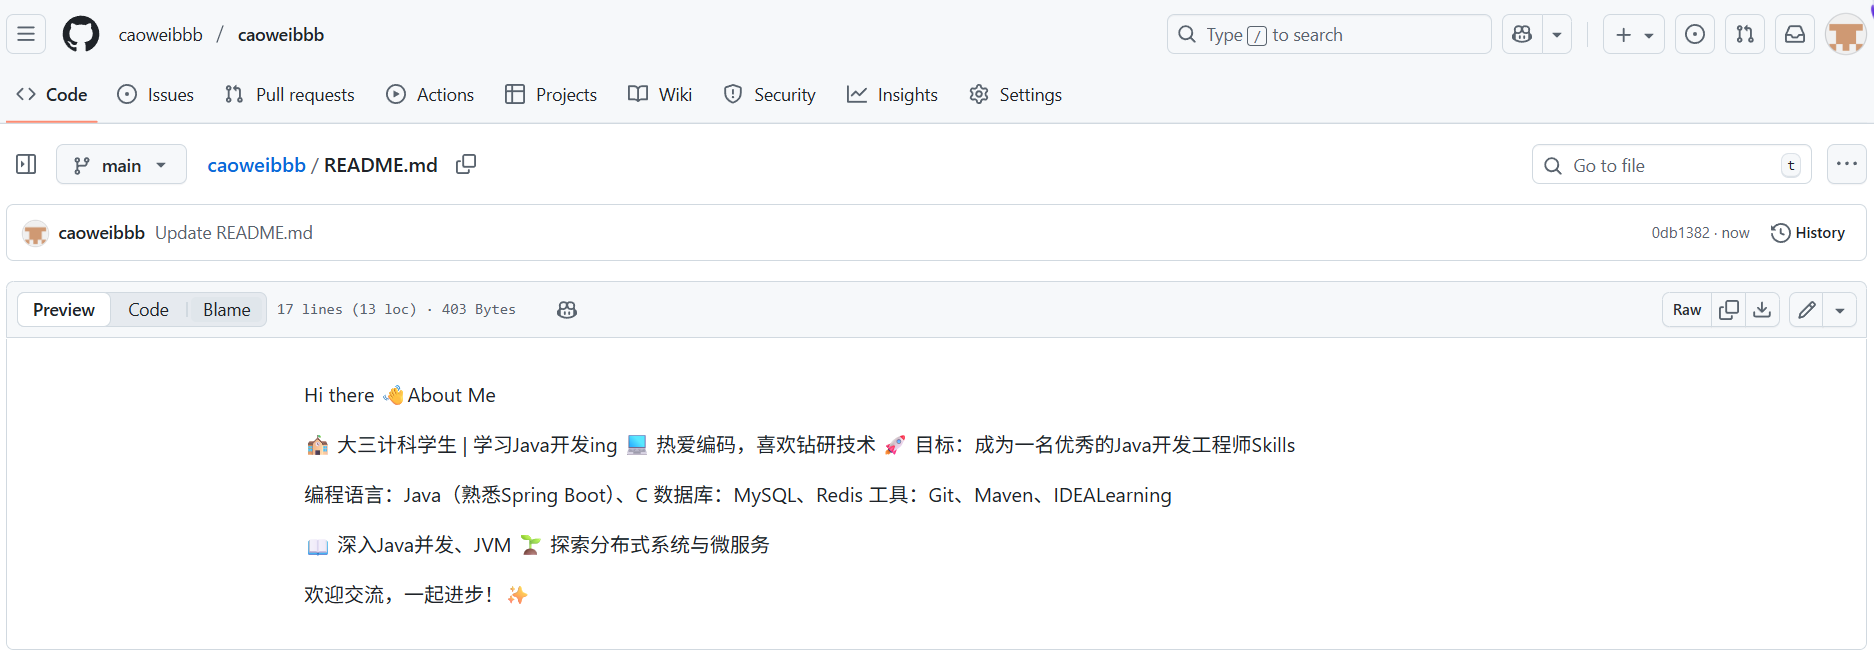
Task: Switch to the Security tab
Action: point(770,94)
